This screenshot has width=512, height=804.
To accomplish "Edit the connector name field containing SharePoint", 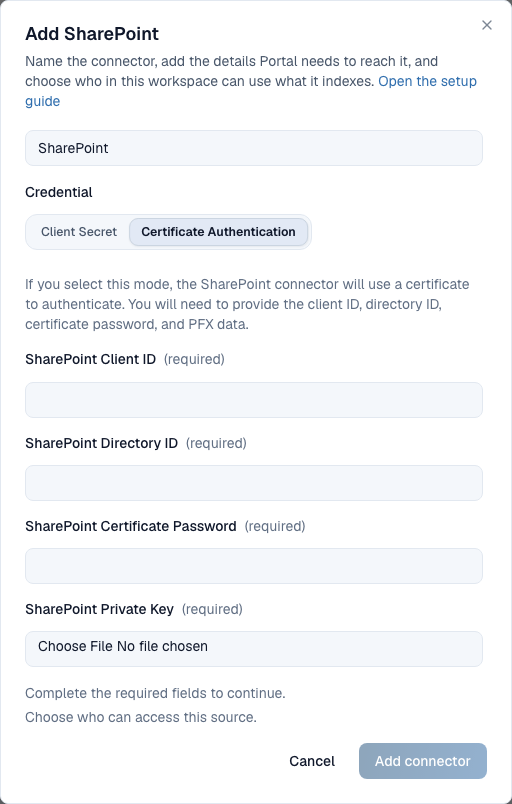I will (x=254, y=148).
